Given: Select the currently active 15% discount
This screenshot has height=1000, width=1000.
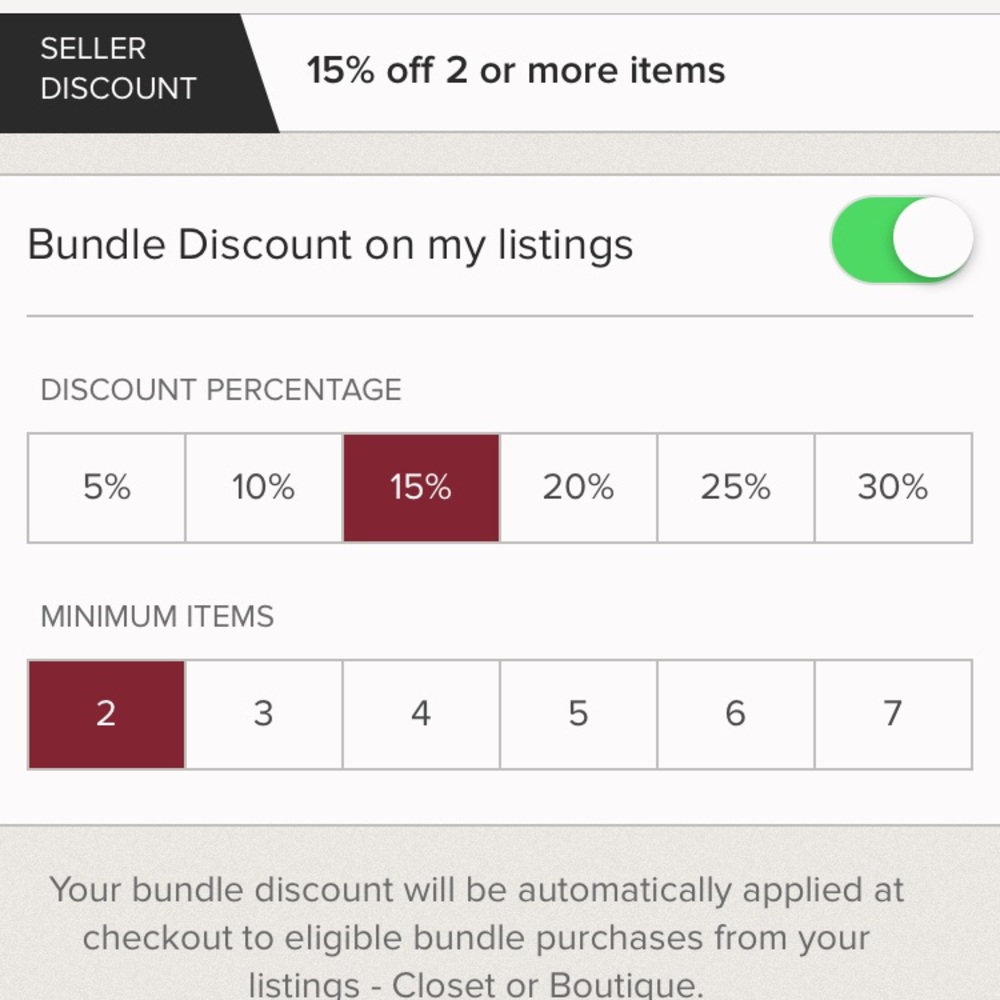Looking at the screenshot, I should [420, 488].
